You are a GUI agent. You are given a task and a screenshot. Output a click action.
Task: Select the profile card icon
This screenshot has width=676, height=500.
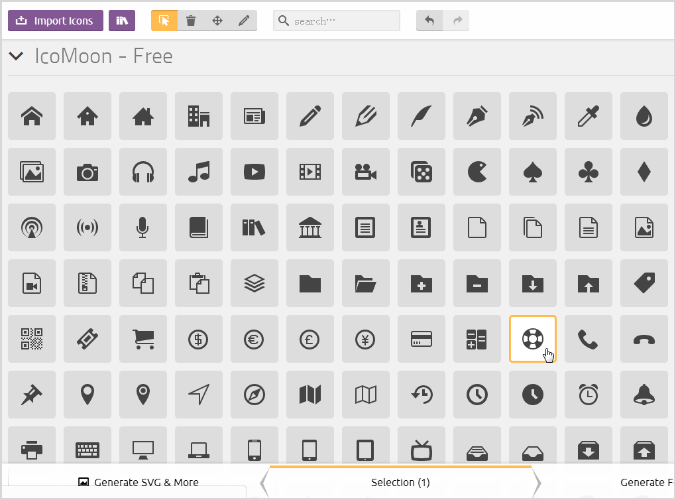[x=421, y=227]
